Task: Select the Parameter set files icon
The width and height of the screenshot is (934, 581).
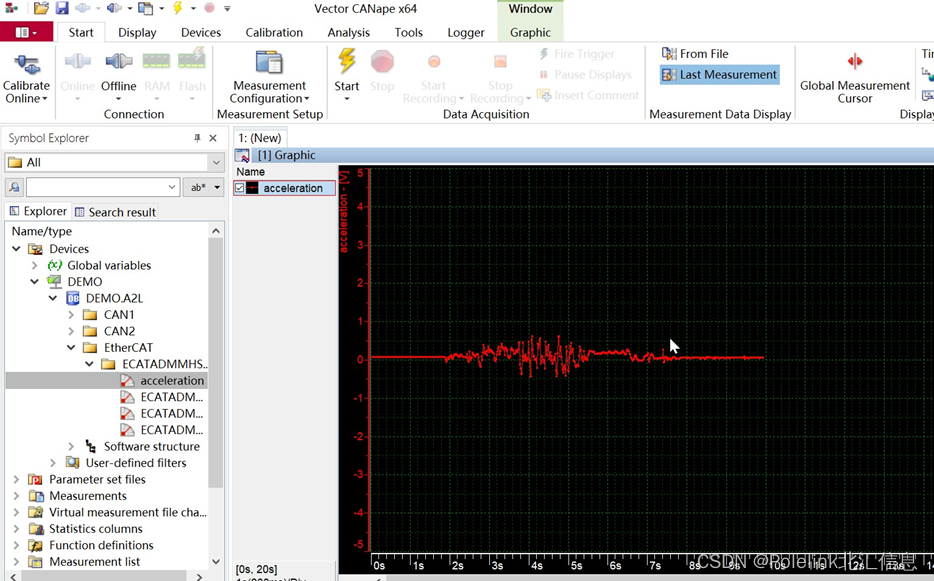Action: pyautogui.click(x=36, y=480)
